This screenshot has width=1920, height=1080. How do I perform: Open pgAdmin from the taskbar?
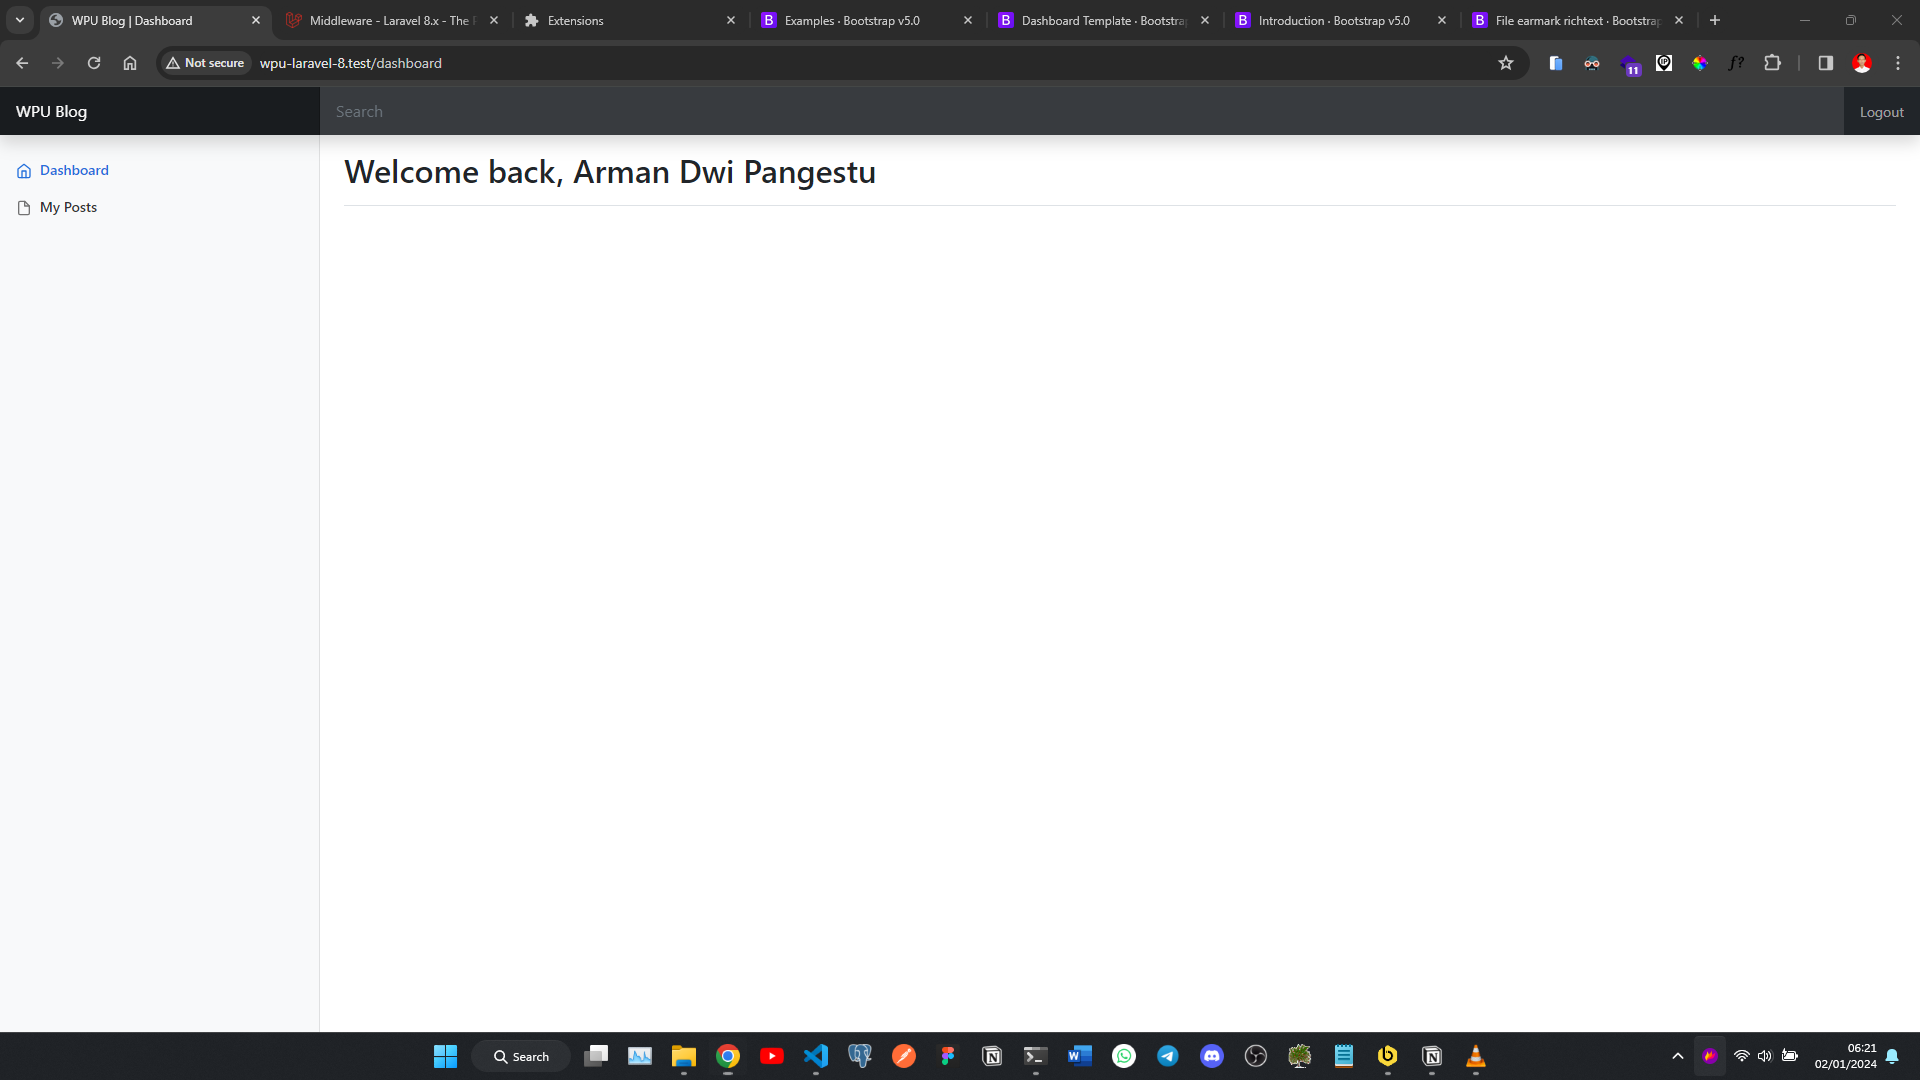point(860,1056)
